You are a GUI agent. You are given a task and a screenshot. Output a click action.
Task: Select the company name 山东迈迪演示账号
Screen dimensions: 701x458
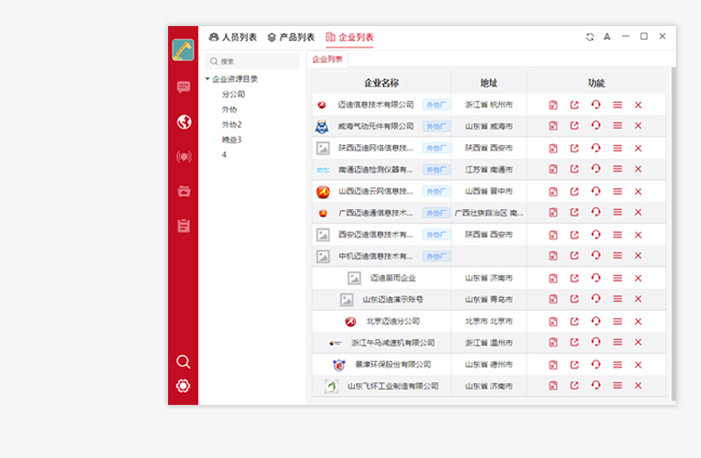point(393,300)
